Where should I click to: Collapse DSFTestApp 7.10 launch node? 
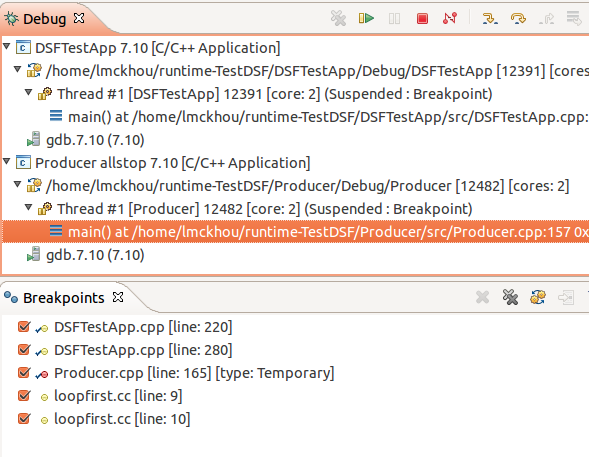(x=6, y=47)
